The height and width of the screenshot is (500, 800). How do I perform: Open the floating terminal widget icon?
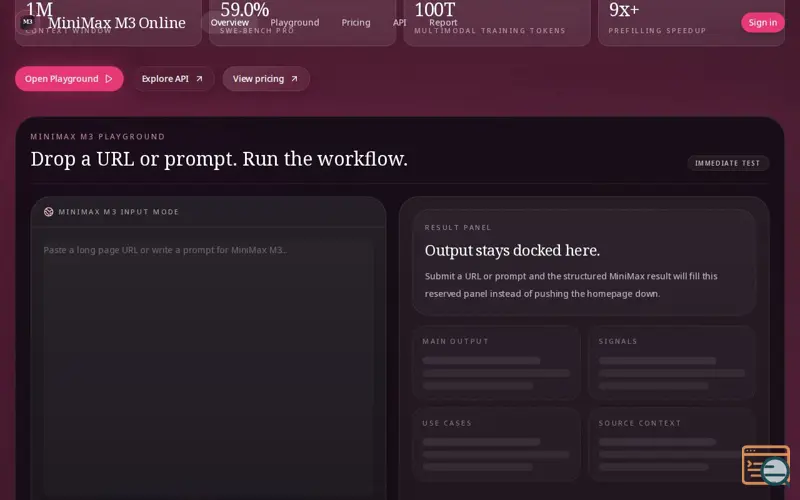(x=765, y=465)
